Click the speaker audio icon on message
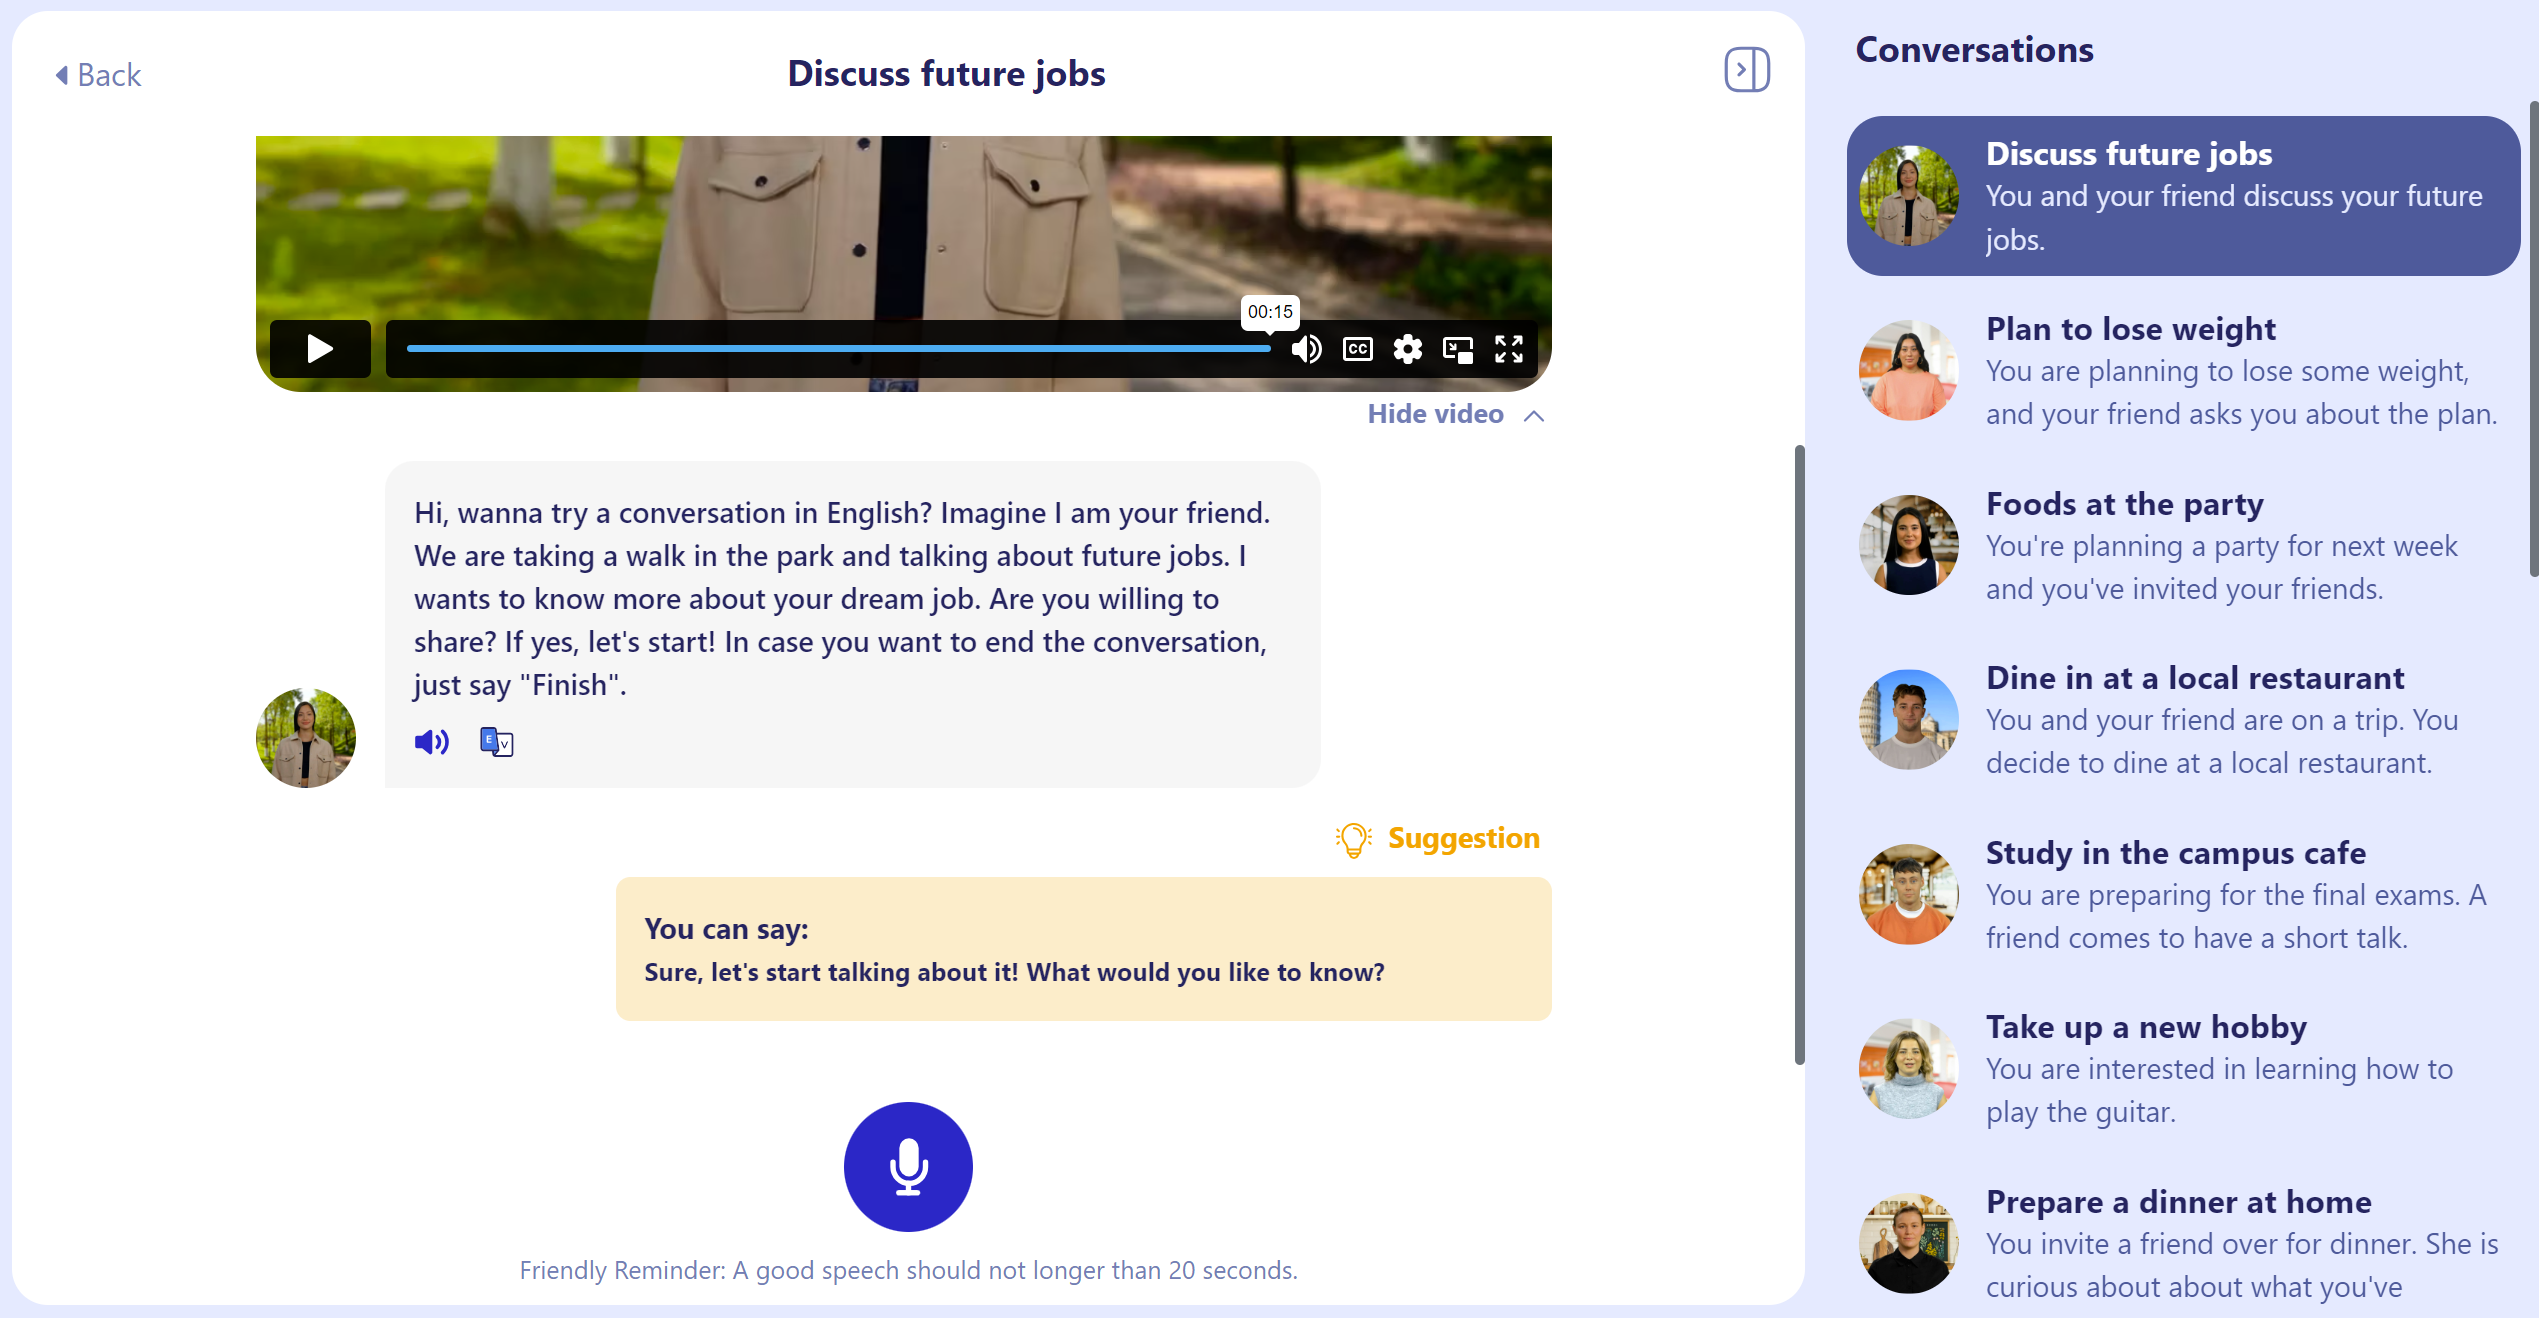The width and height of the screenshot is (2539, 1318). (432, 742)
